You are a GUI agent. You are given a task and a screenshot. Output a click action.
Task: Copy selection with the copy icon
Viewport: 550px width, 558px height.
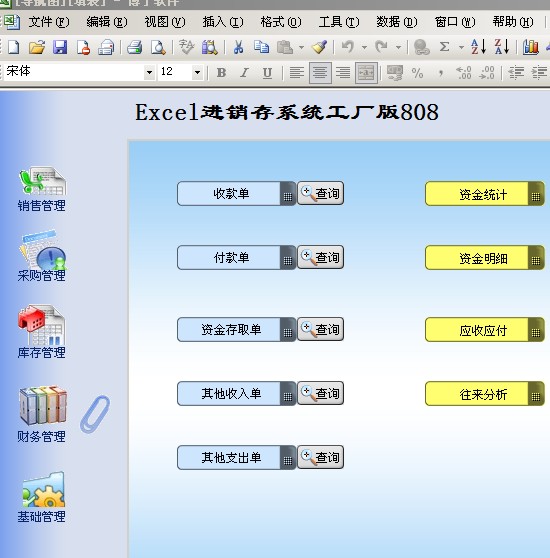261,47
